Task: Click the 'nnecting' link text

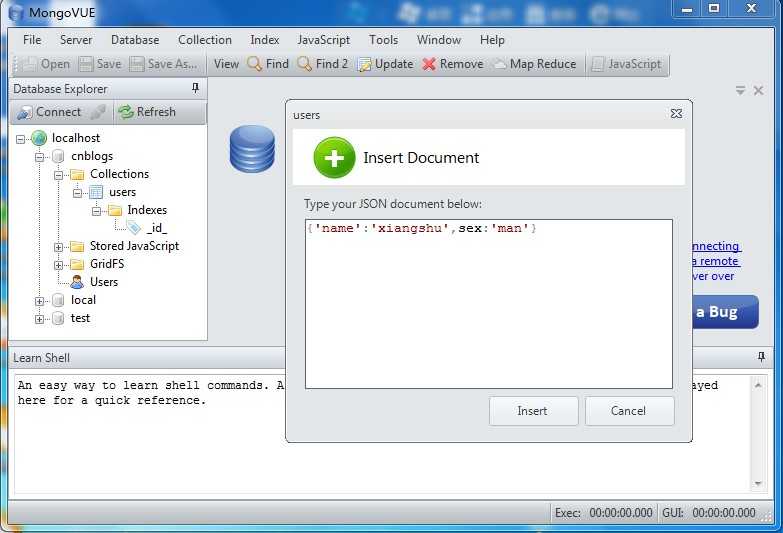Action: pos(716,246)
